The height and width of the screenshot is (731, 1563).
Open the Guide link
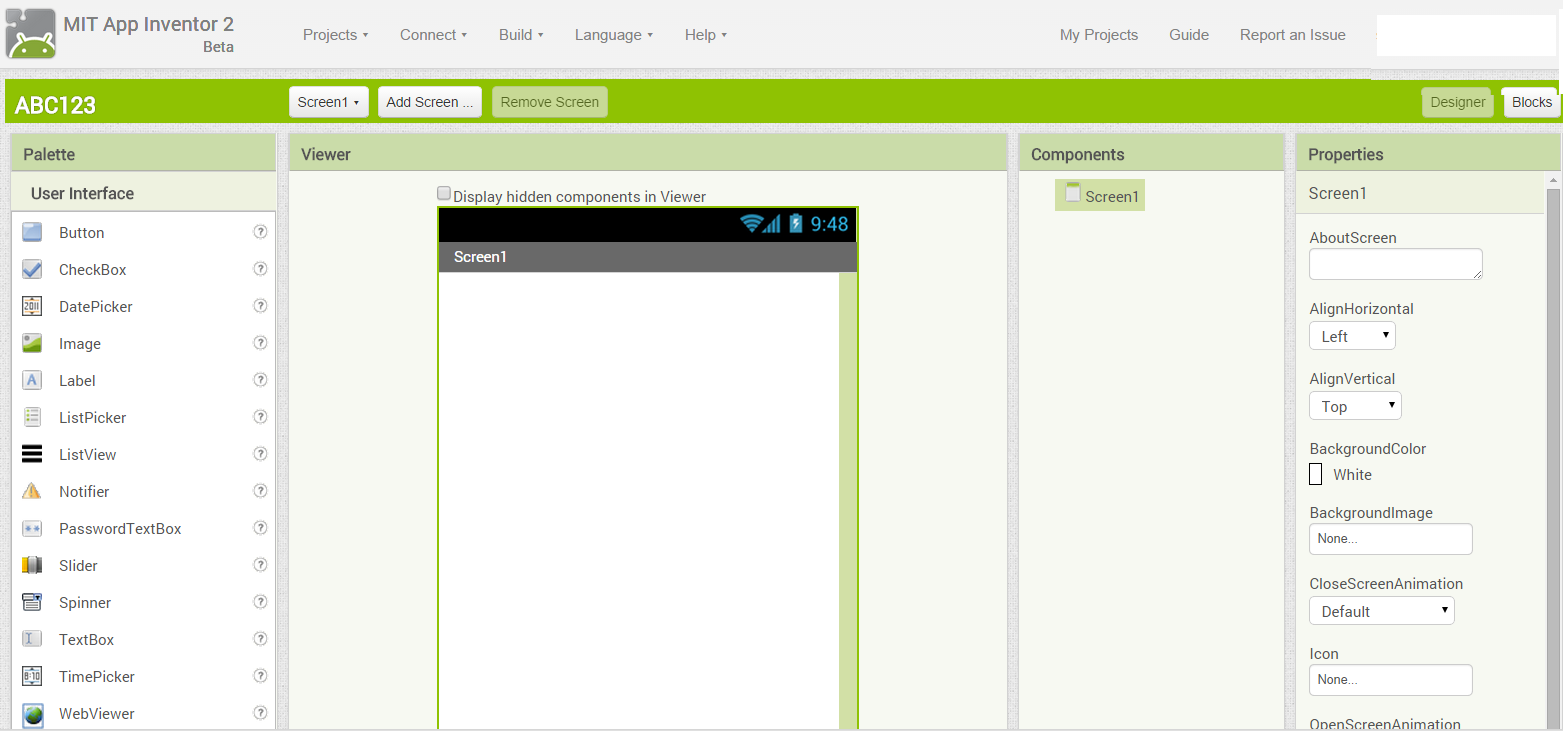[1189, 35]
